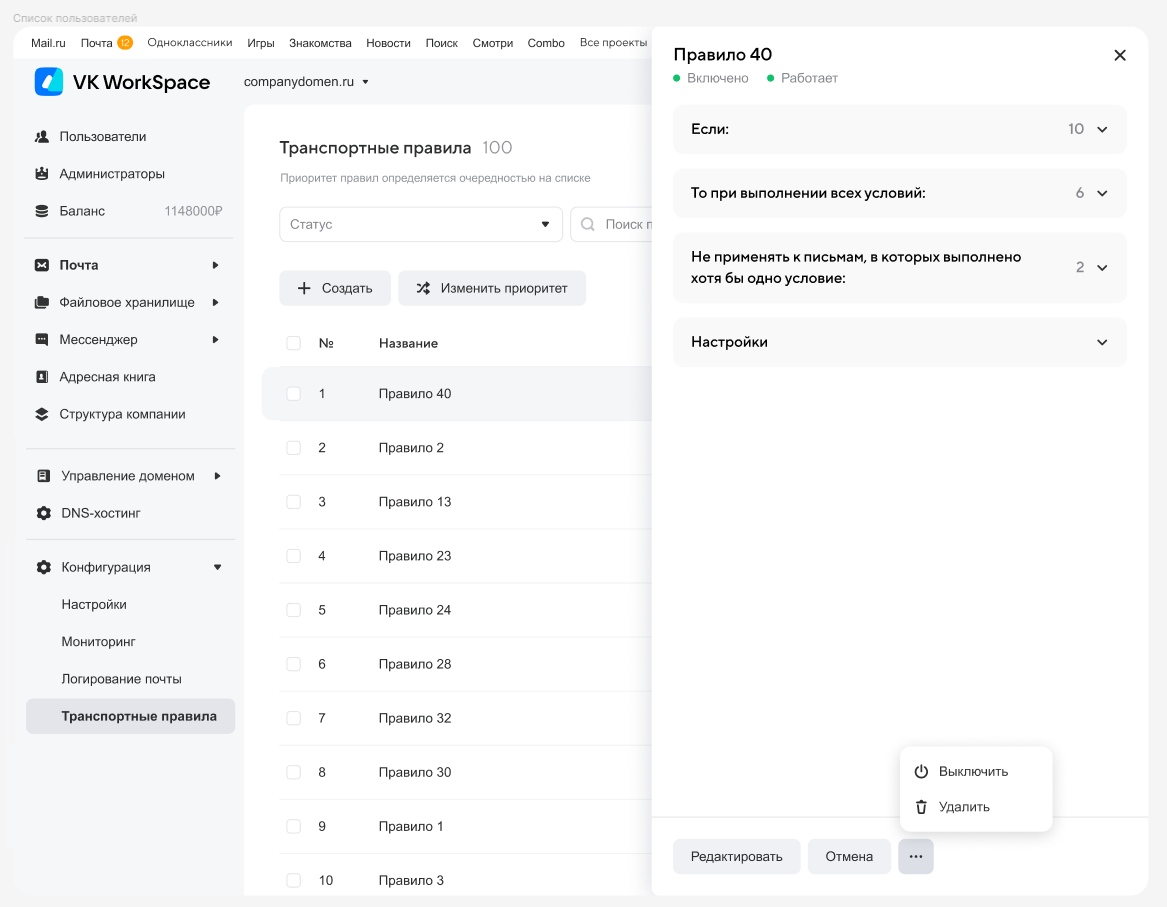
Task: Expand the Если conditions section
Action: coord(899,129)
